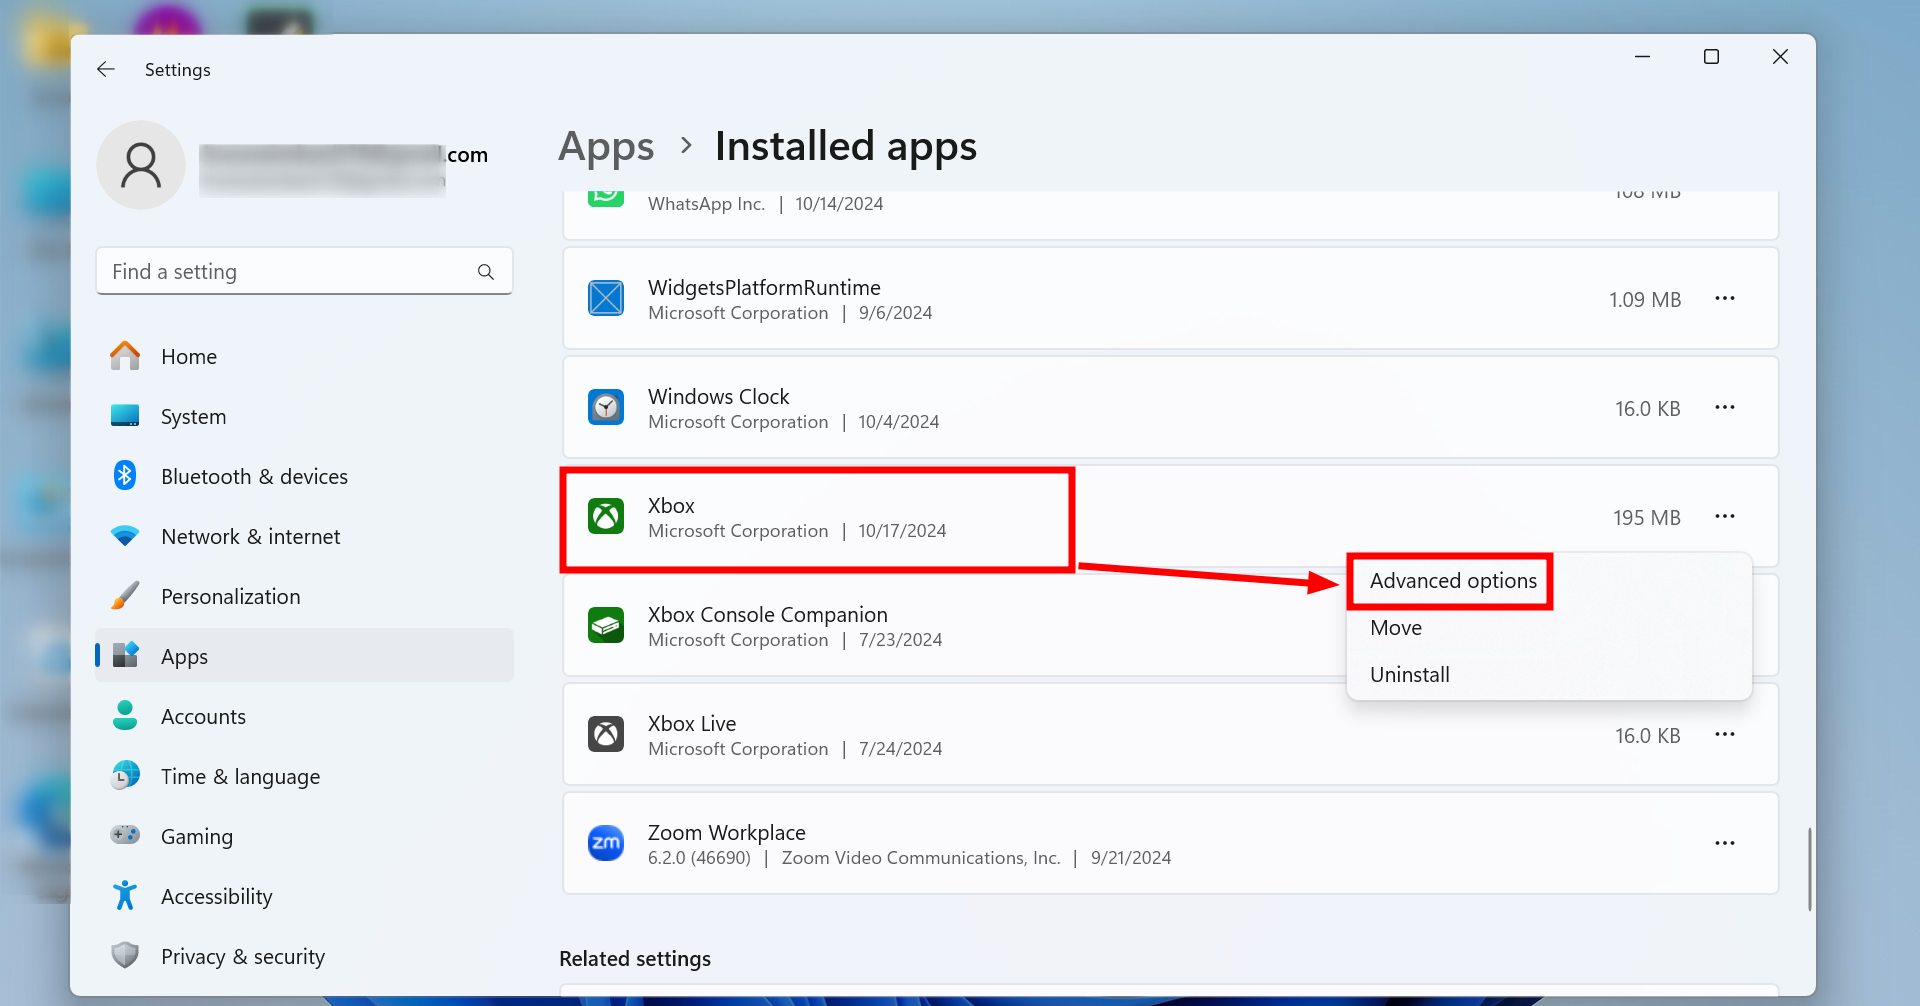Navigate to Apps breadcrumb link

[x=606, y=147]
